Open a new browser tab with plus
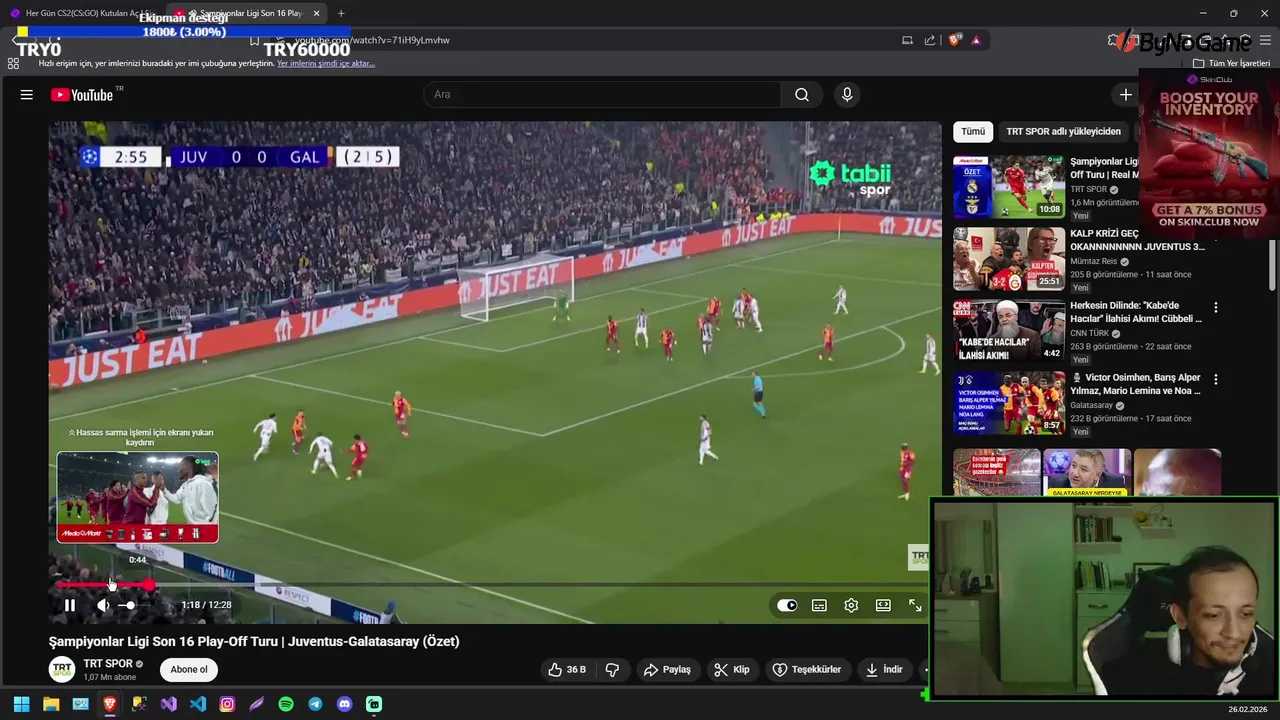The height and width of the screenshot is (720, 1280). click(341, 13)
